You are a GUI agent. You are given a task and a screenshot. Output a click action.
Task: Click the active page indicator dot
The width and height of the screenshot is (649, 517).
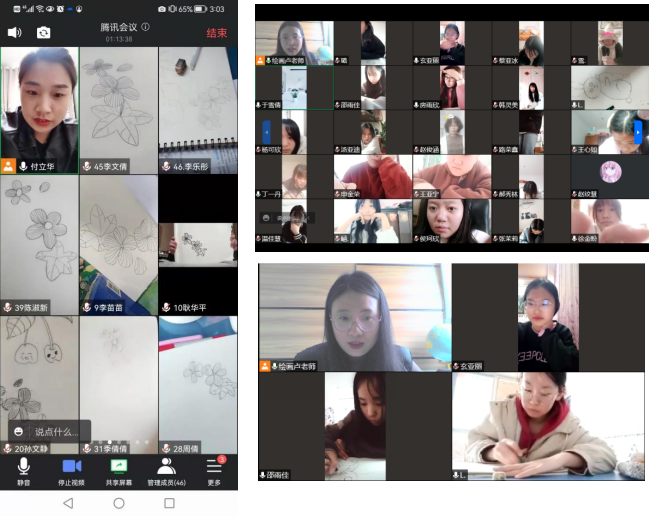tap(110, 442)
